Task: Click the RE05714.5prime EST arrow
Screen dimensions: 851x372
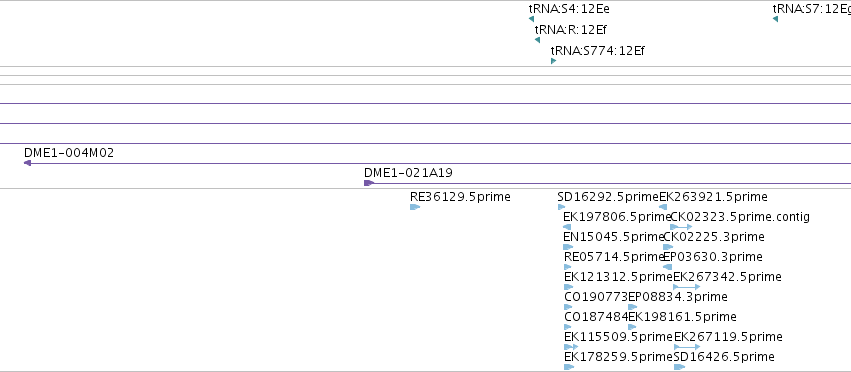Action: coord(568,267)
